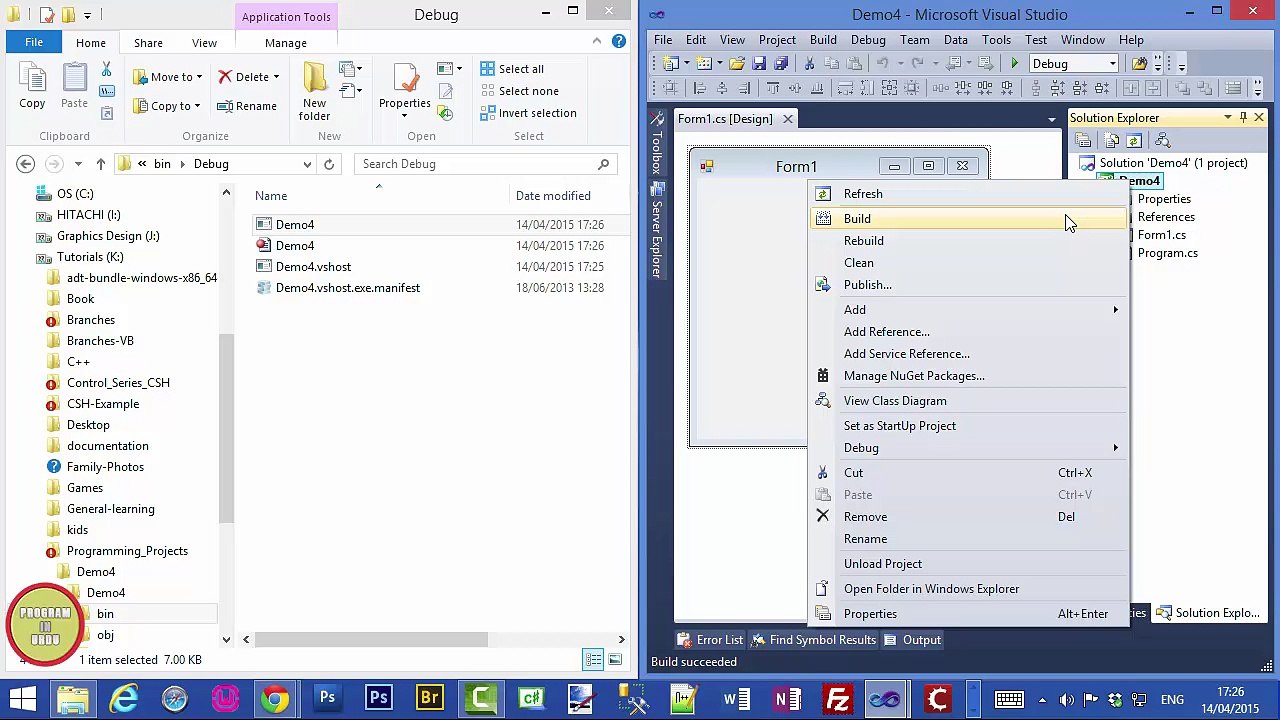Open the Tools menu in Visual Studio
Screen dimensions: 1280x720
pos(996,40)
